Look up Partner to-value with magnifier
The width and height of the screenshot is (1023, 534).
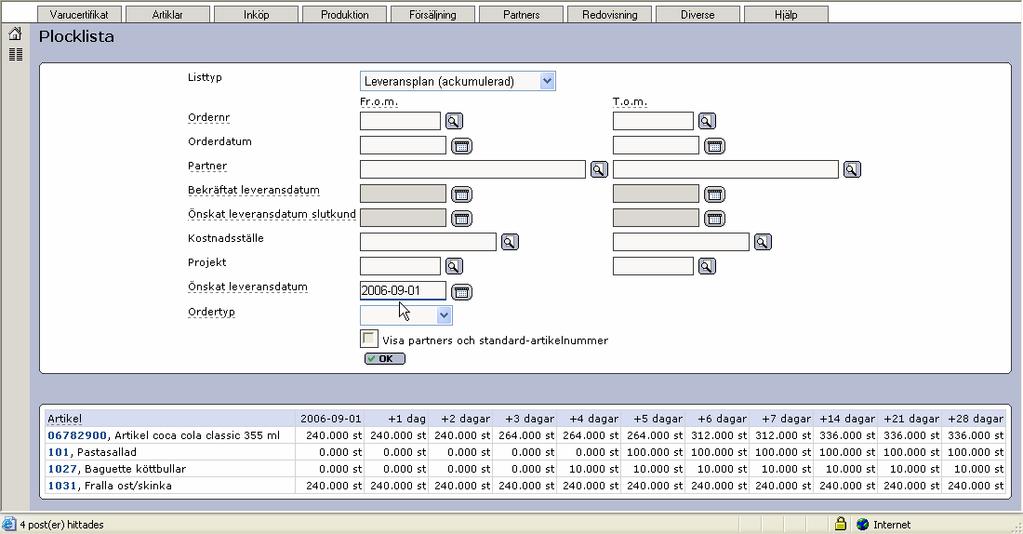click(x=851, y=170)
